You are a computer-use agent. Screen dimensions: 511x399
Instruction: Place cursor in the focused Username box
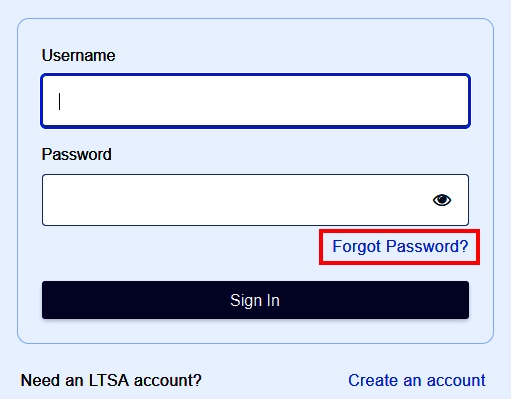pos(255,101)
